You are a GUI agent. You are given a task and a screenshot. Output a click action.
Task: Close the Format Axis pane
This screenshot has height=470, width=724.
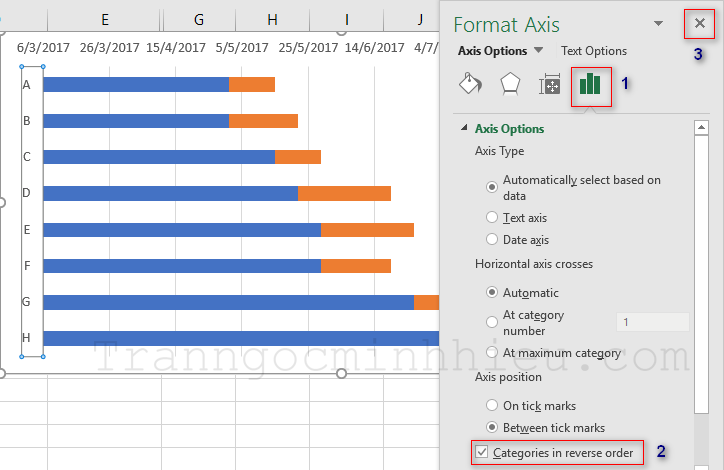pos(699,23)
